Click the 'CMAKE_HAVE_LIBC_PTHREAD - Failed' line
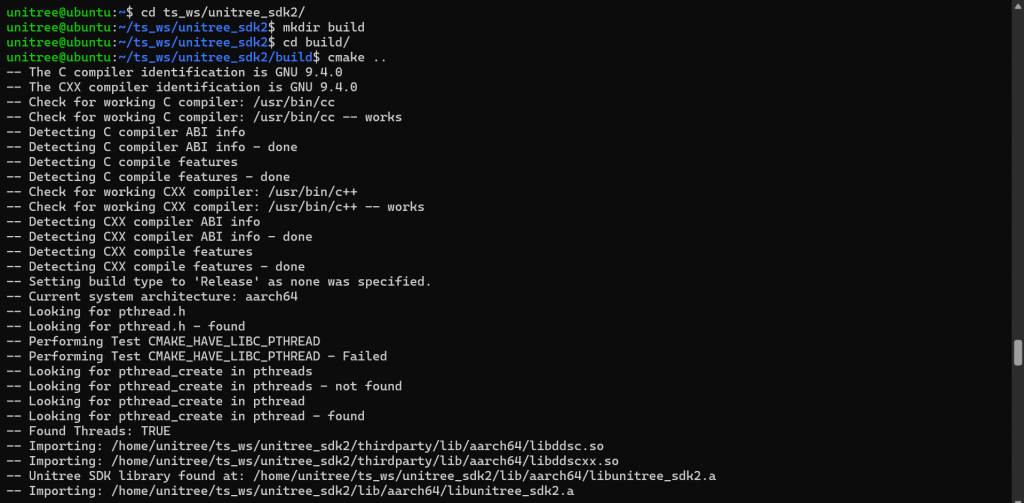 tap(207, 356)
